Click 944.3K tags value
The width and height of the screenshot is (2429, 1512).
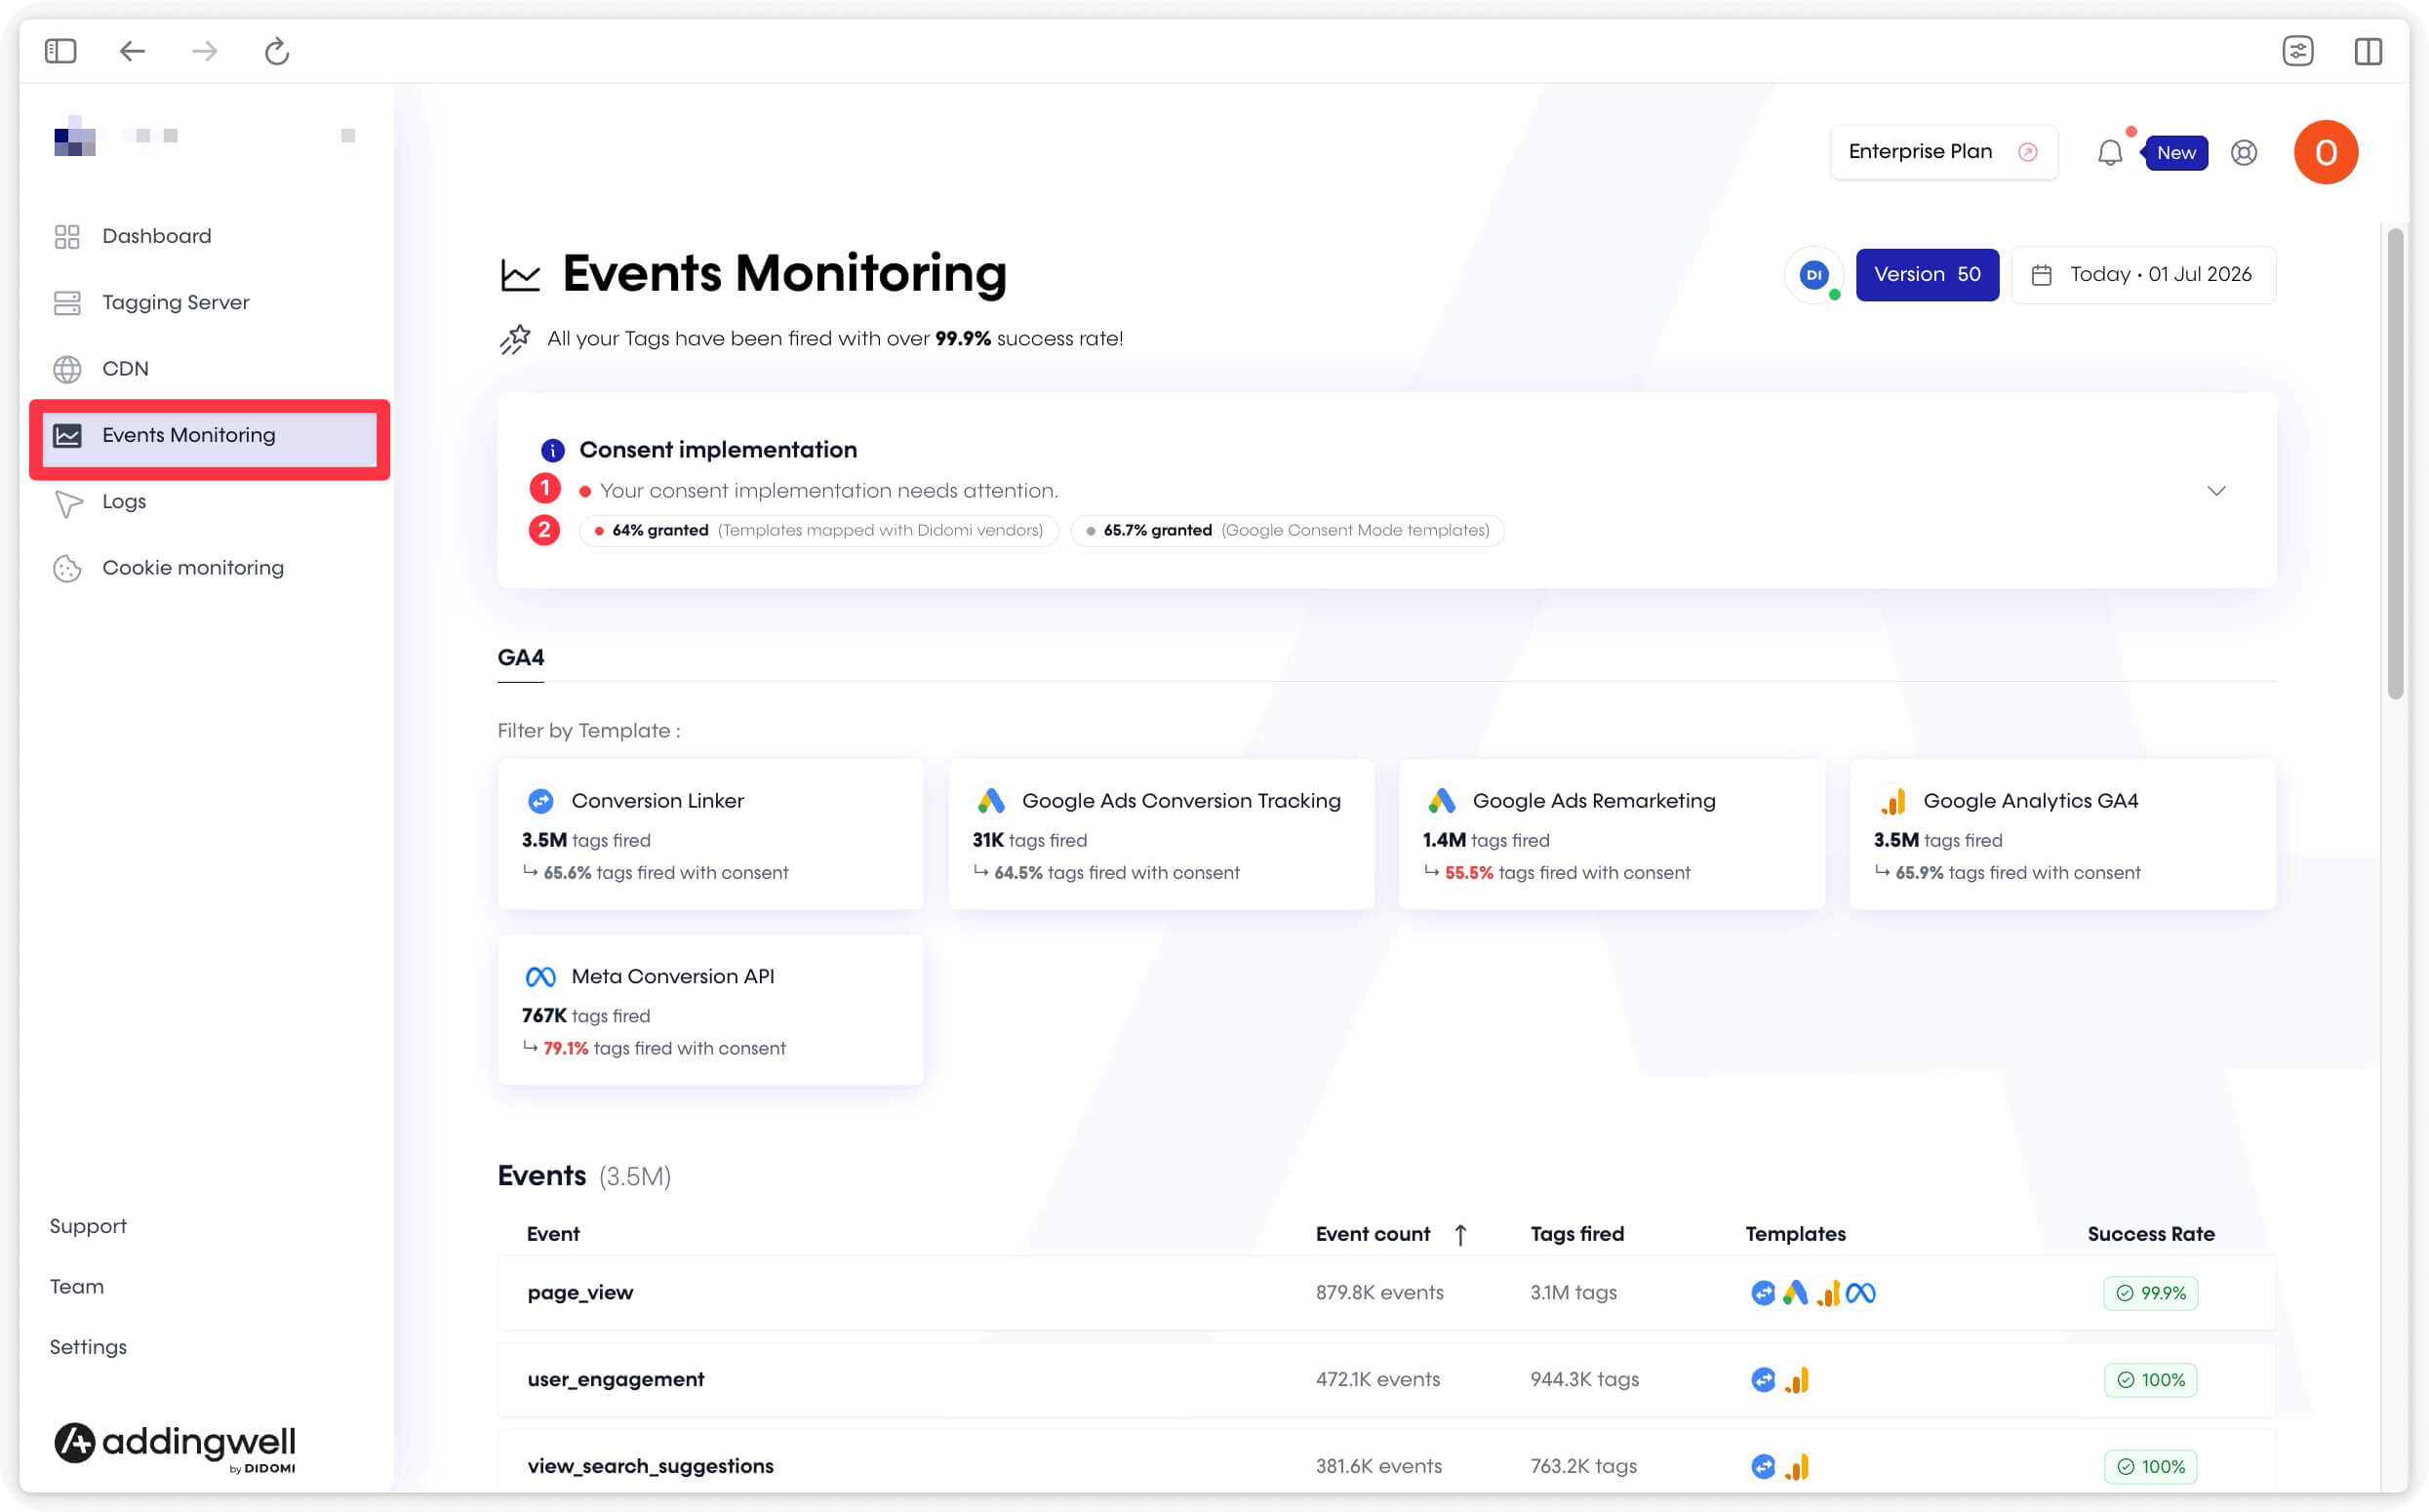[1584, 1380]
